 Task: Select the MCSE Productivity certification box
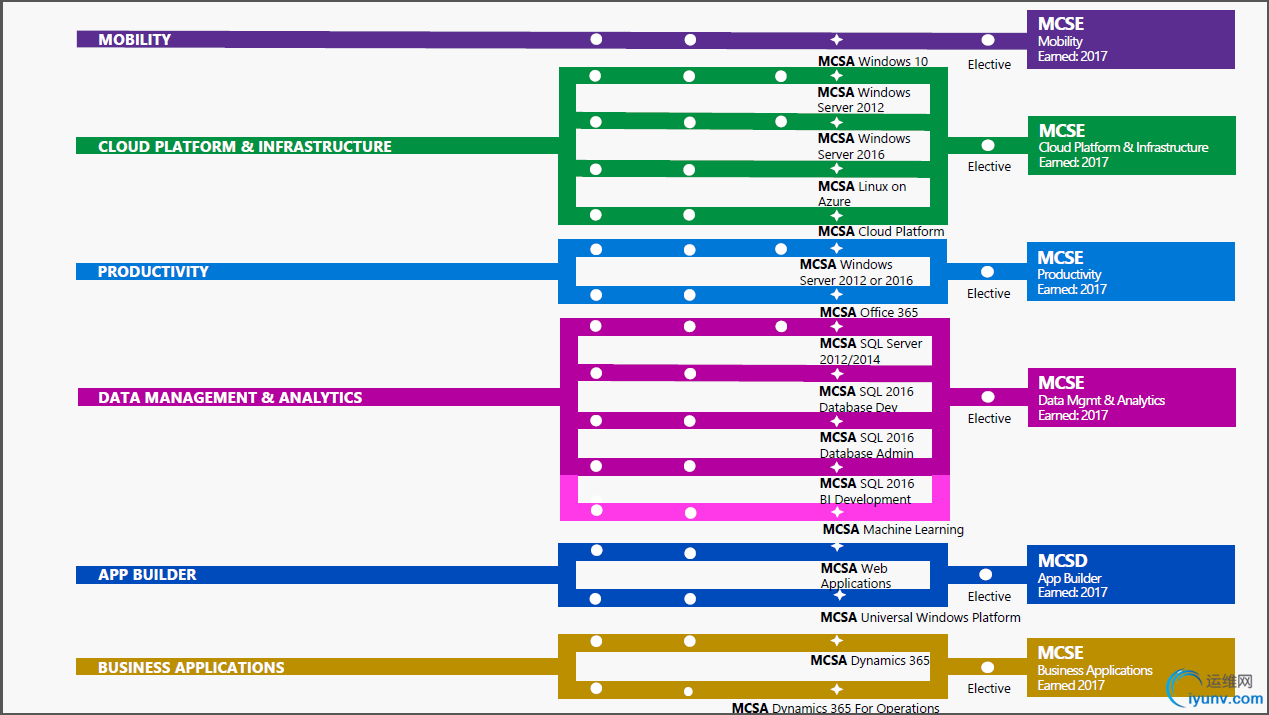pyautogui.click(x=1131, y=272)
